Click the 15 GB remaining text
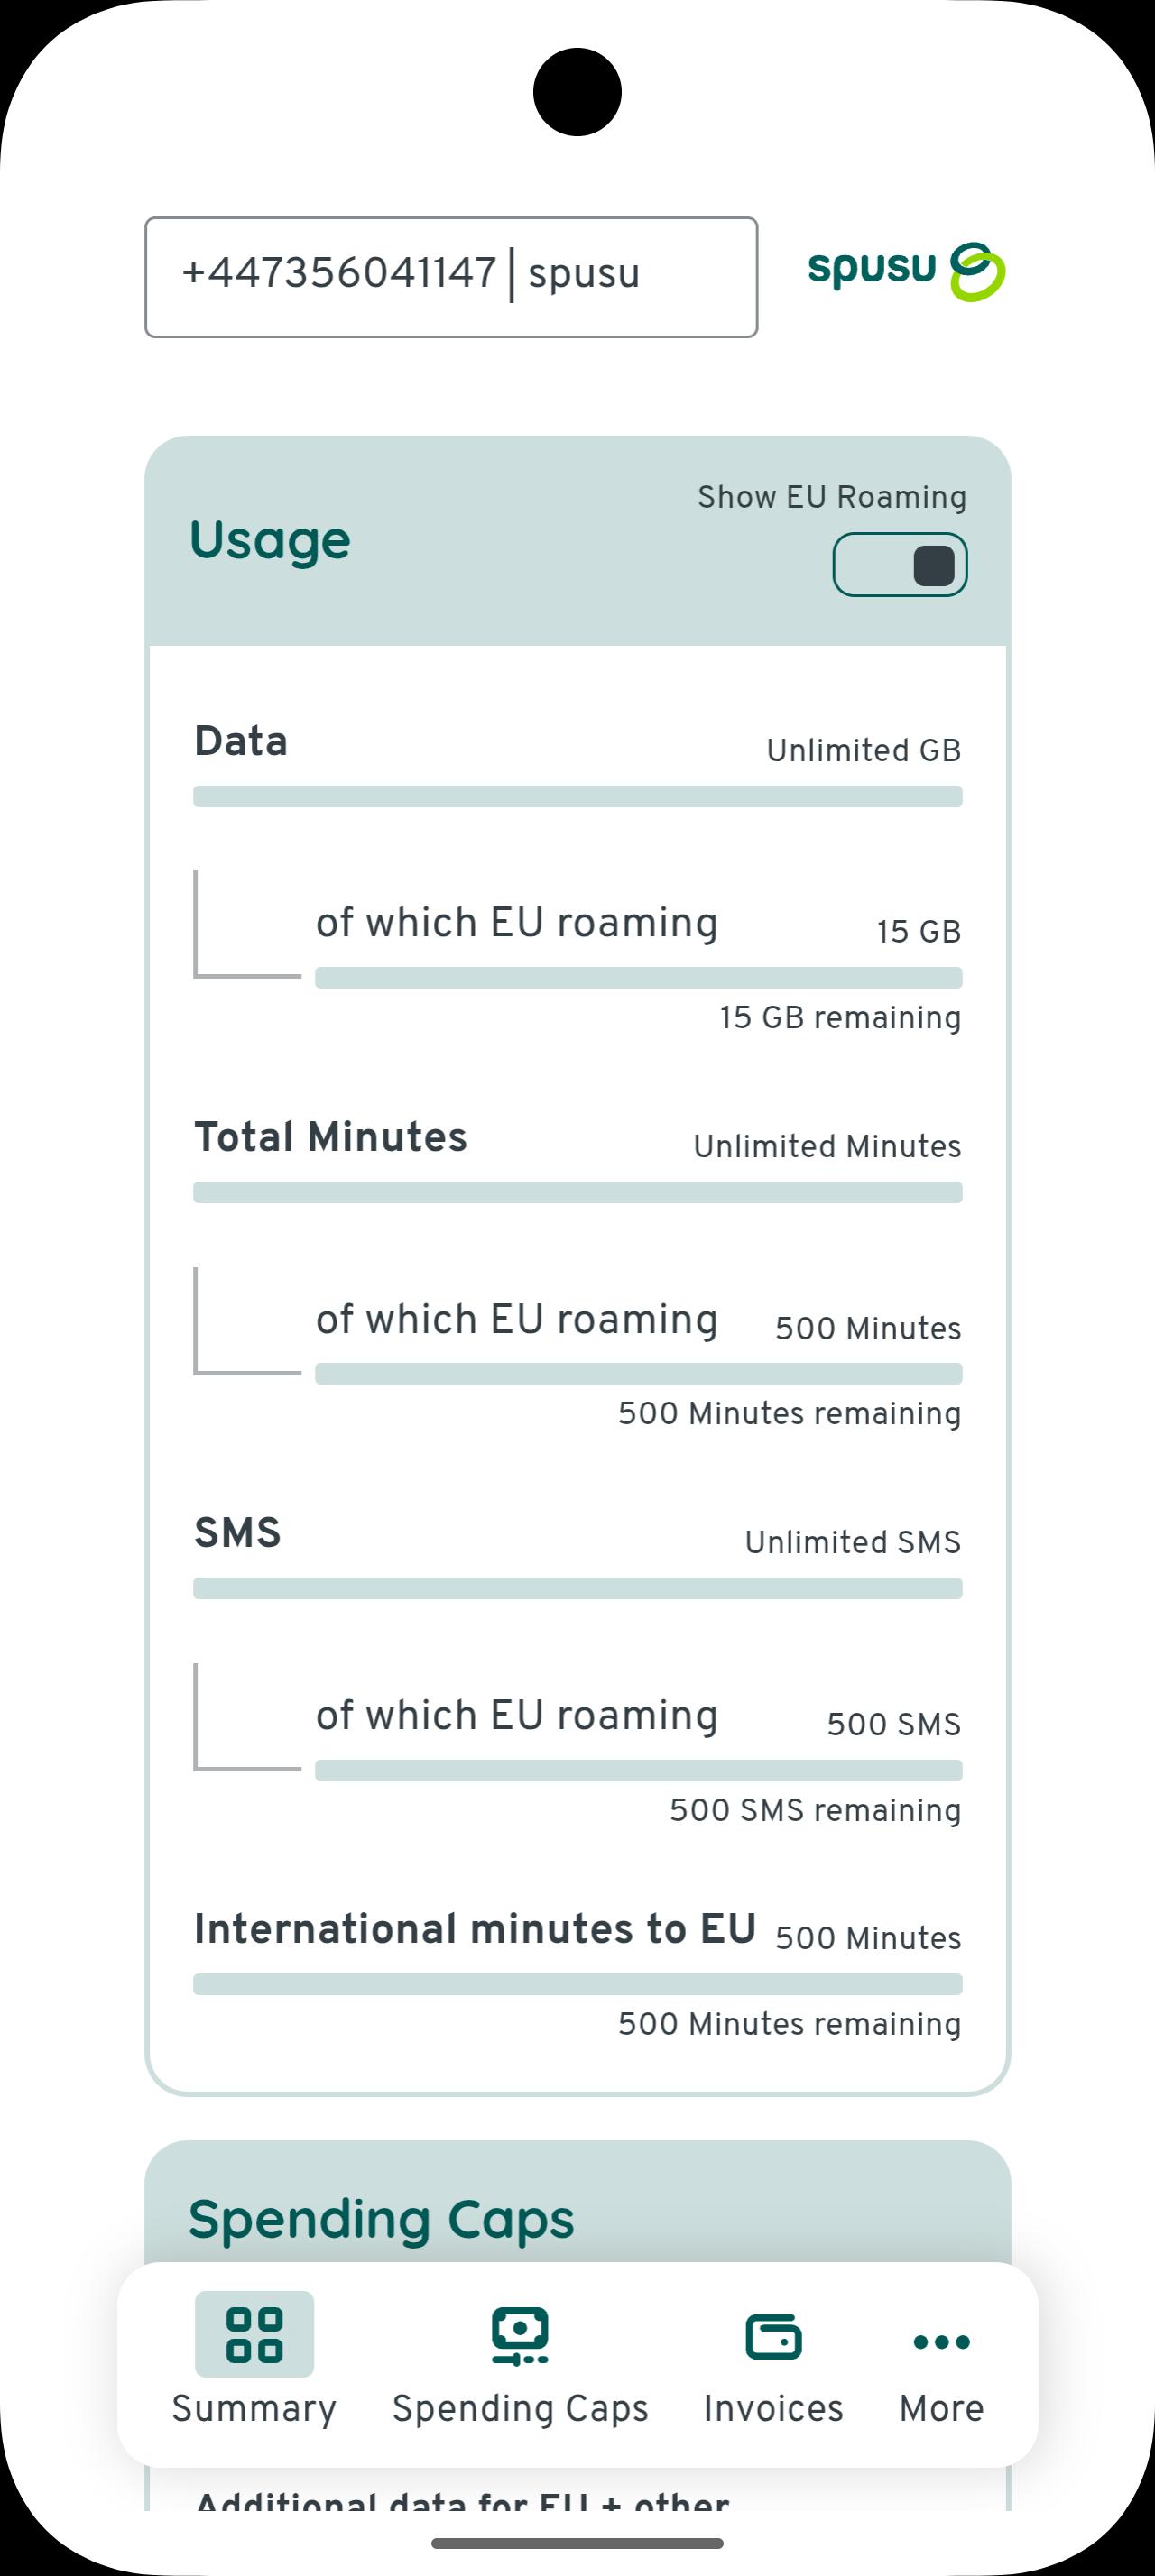The width and height of the screenshot is (1155, 2576). (840, 1017)
